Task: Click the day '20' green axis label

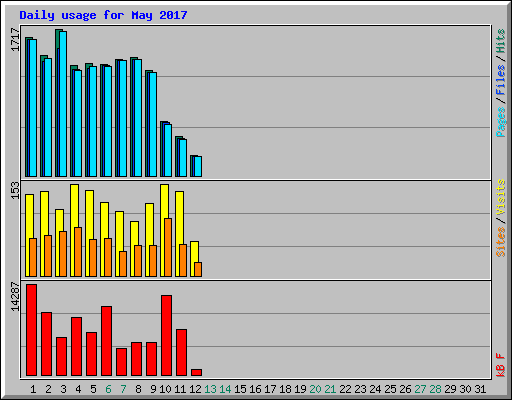Action: pyautogui.click(x=315, y=389)
